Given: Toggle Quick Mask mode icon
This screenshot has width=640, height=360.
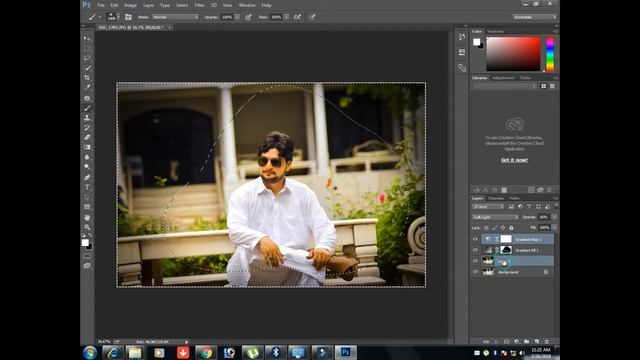Looking at the screenshot, I should (87, 256).
